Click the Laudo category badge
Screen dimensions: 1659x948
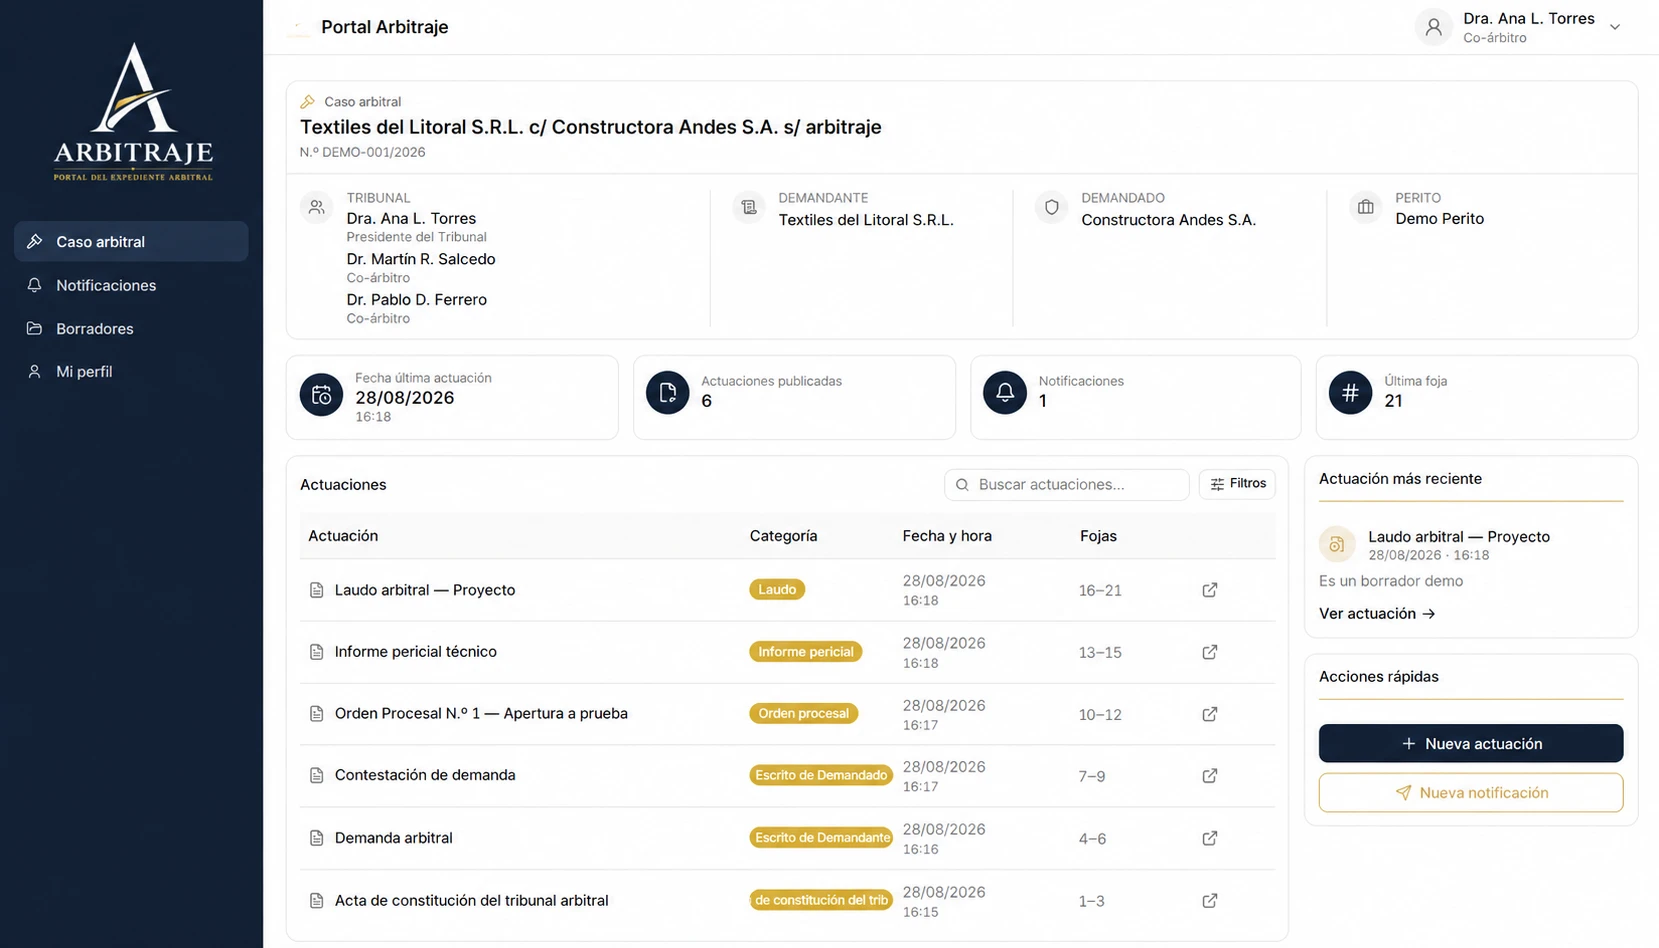click(x=777, y=590)
